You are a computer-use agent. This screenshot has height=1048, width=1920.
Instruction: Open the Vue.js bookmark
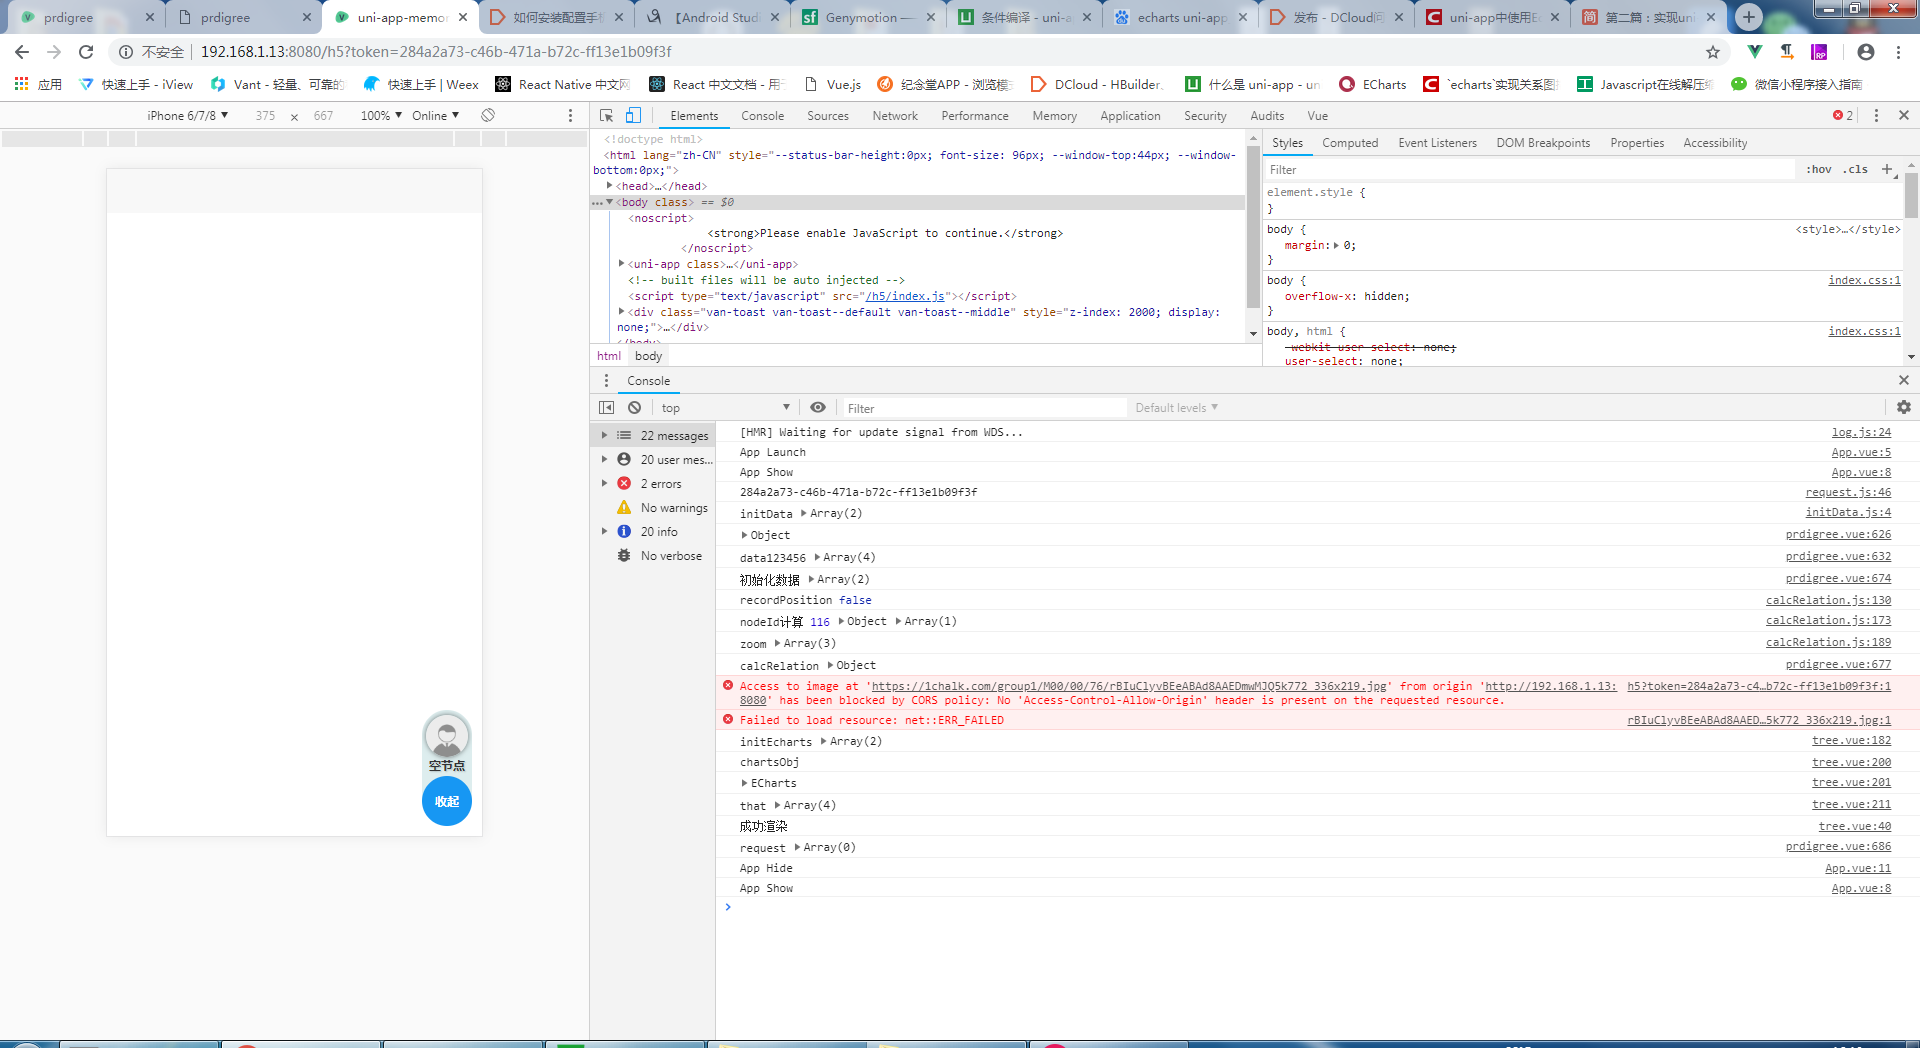coord(832,84)
